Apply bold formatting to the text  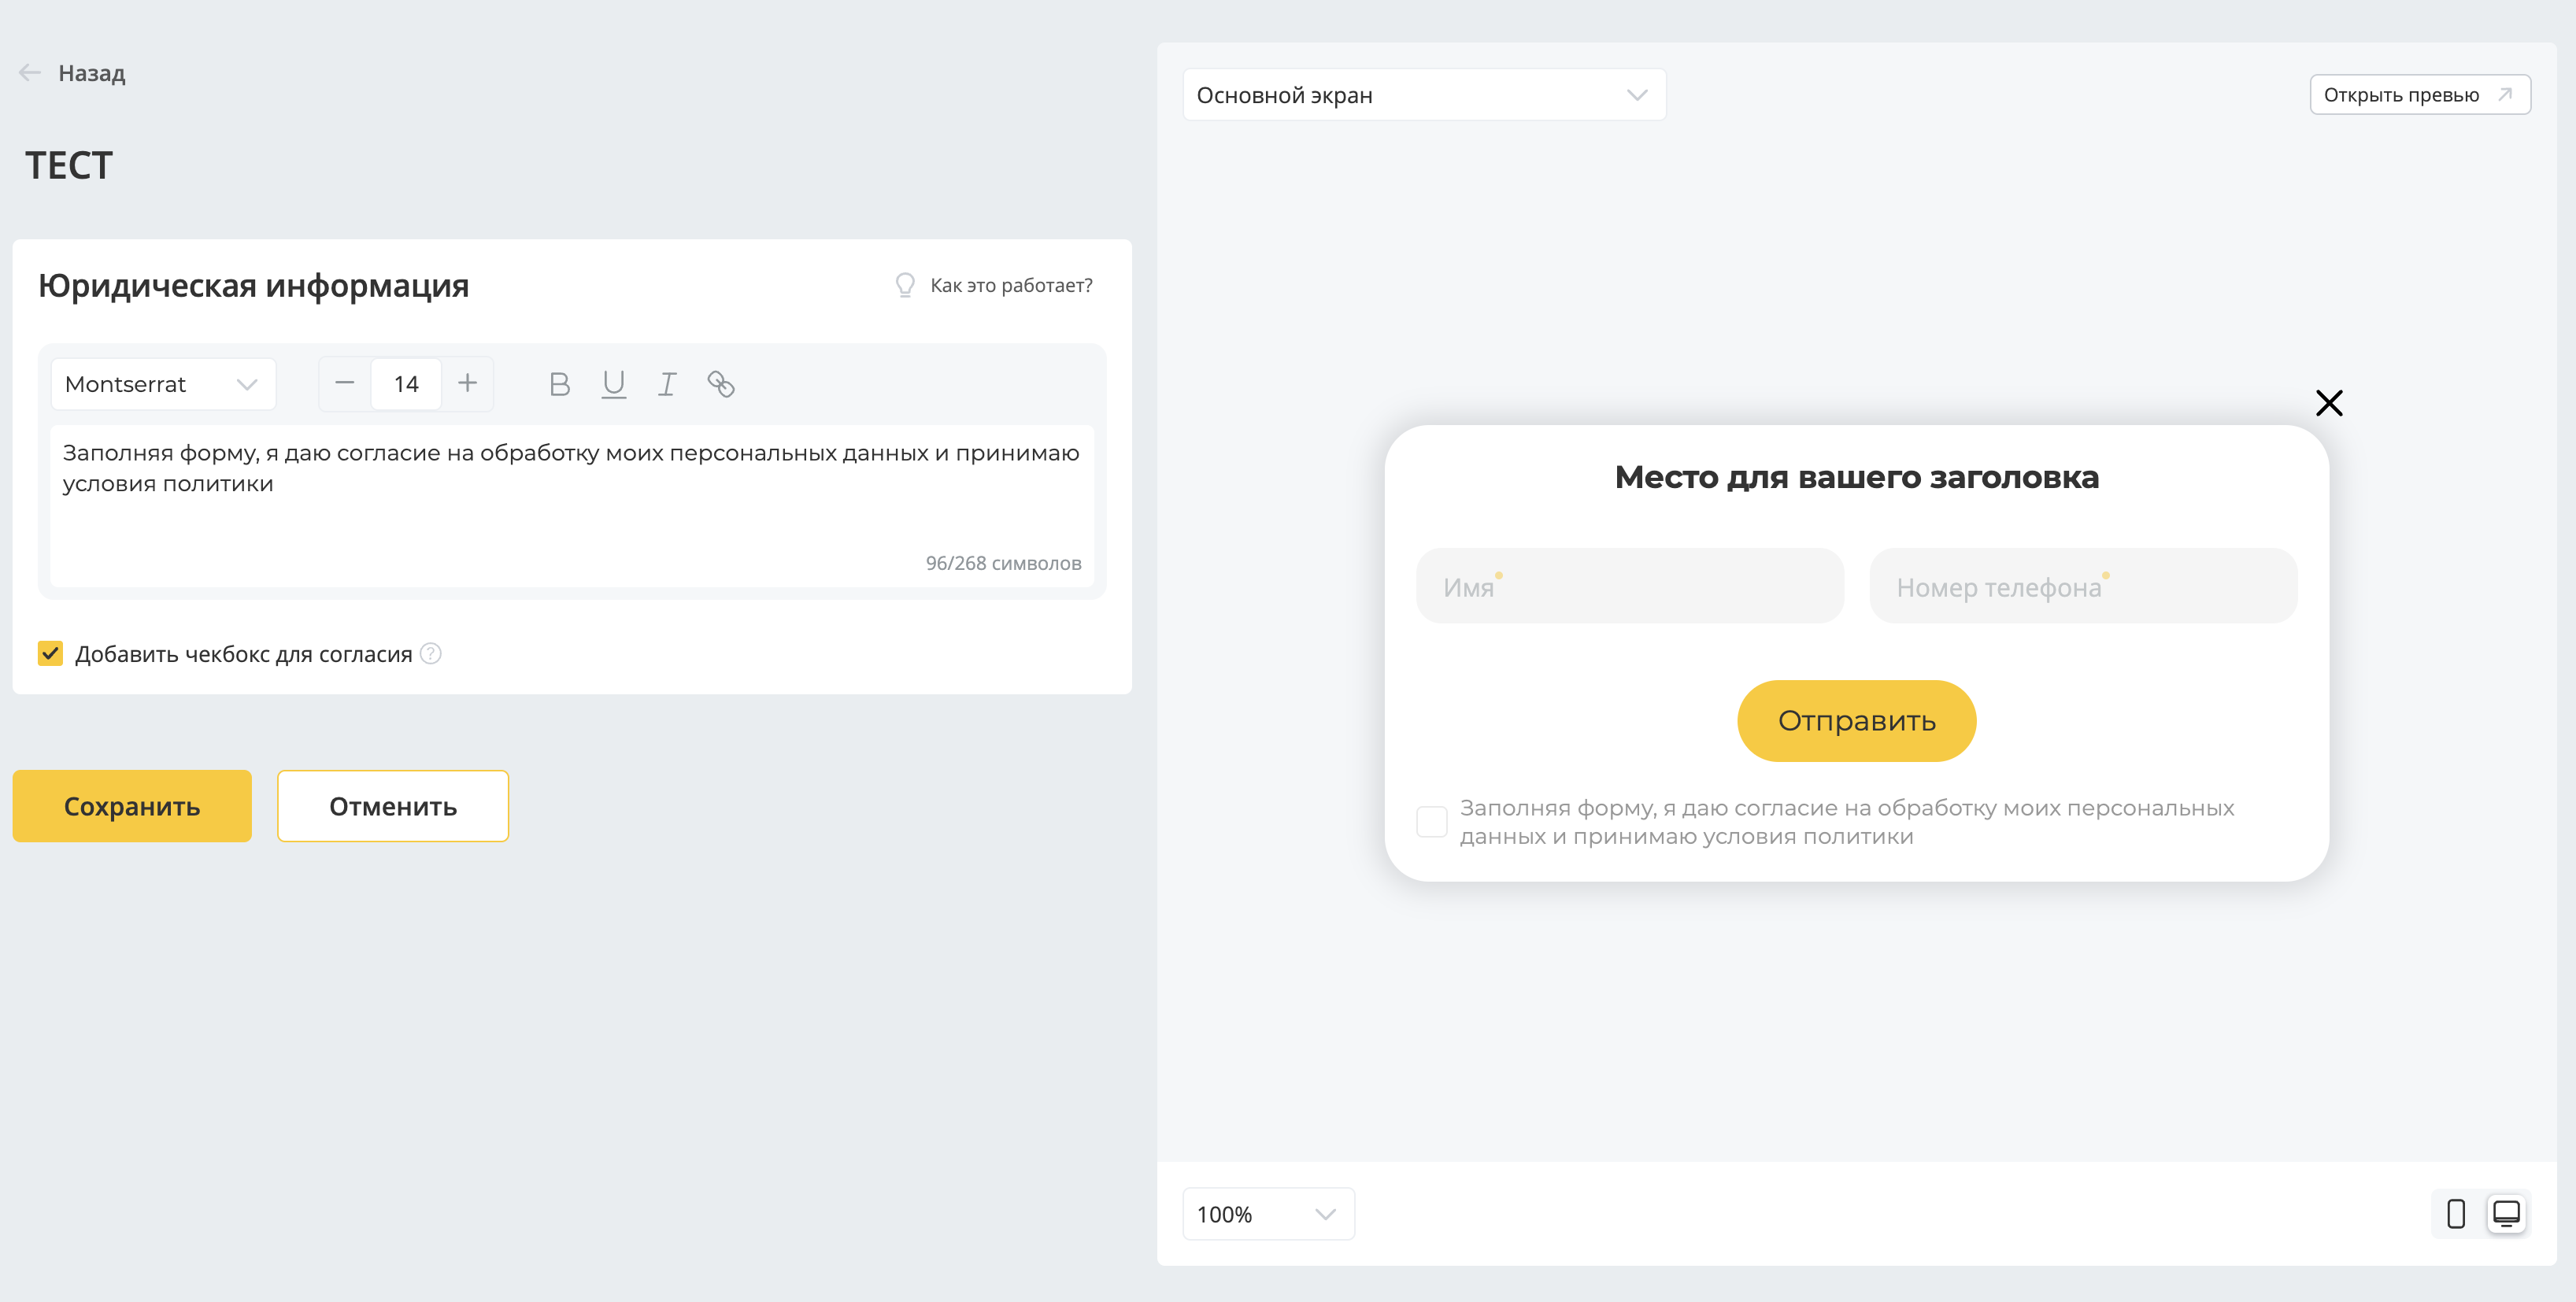[560, 384]
